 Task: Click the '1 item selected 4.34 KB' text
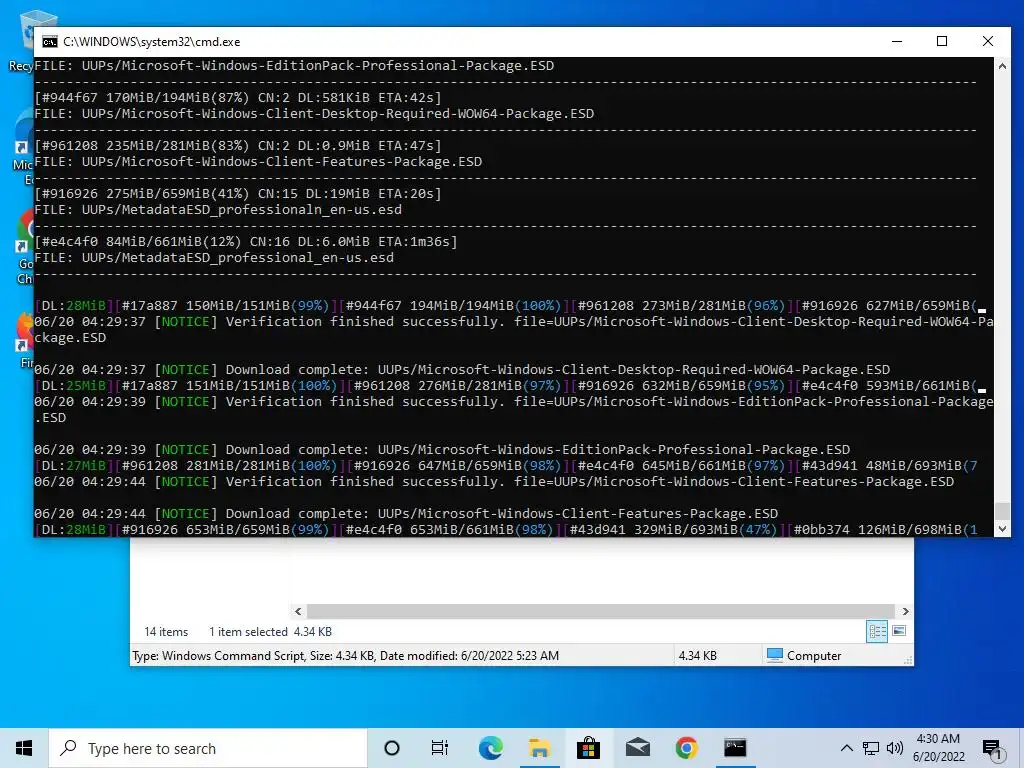coord(270,632)
